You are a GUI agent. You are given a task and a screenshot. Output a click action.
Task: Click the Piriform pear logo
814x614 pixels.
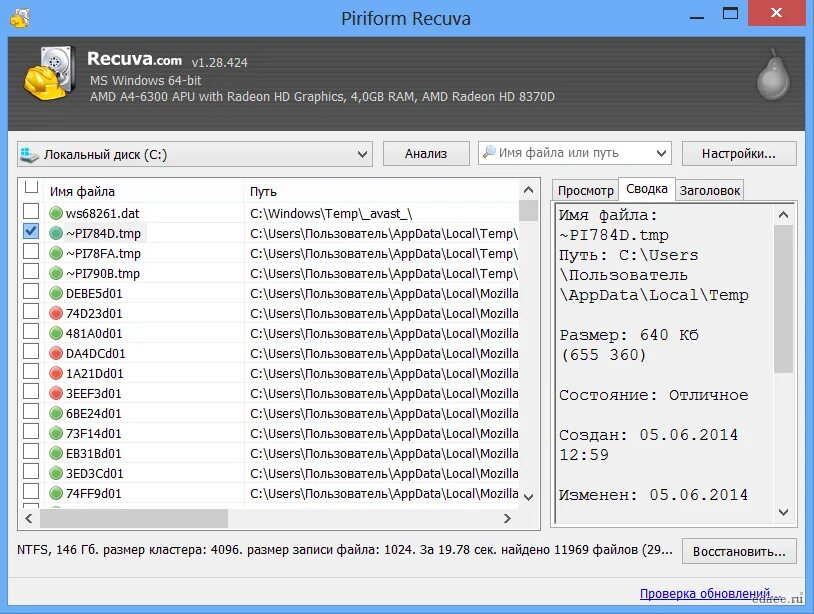(x=773, y=76)
